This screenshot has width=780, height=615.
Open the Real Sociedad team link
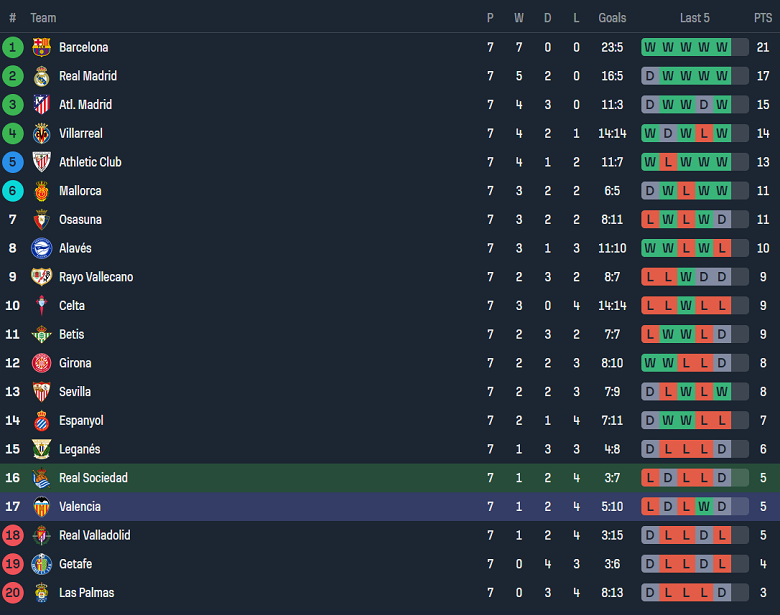click(93, 478)
